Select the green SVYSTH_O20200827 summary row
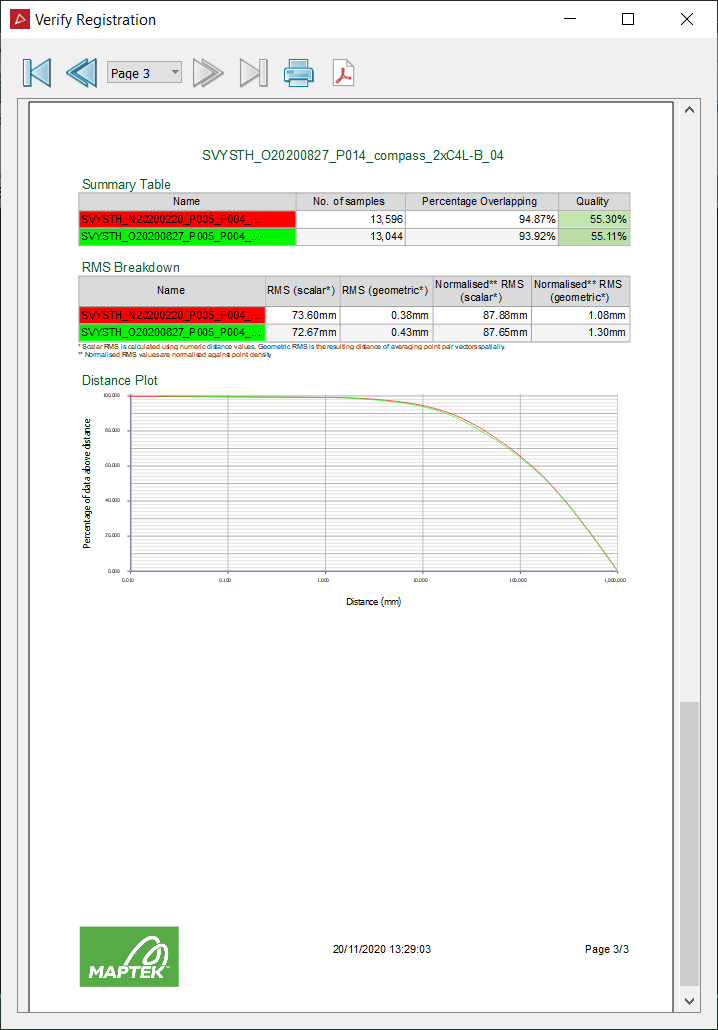This screenshot has height=1030, width=718. [354, 236]
